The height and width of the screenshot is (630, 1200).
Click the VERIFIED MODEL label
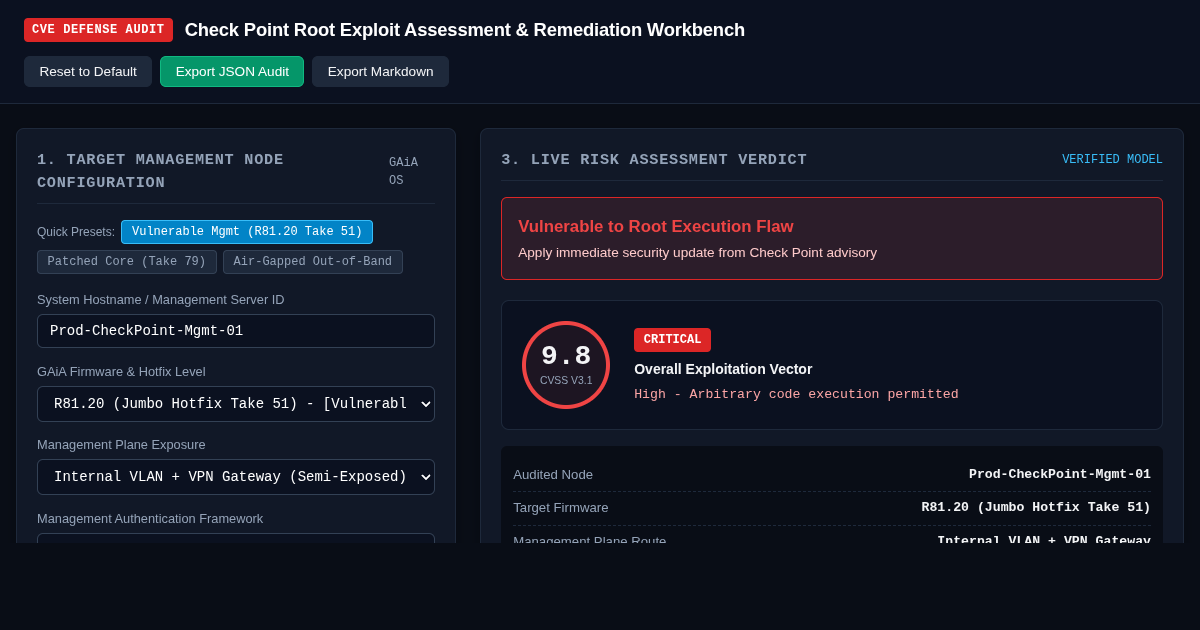pyautogui.click(x=1112, y=160)
